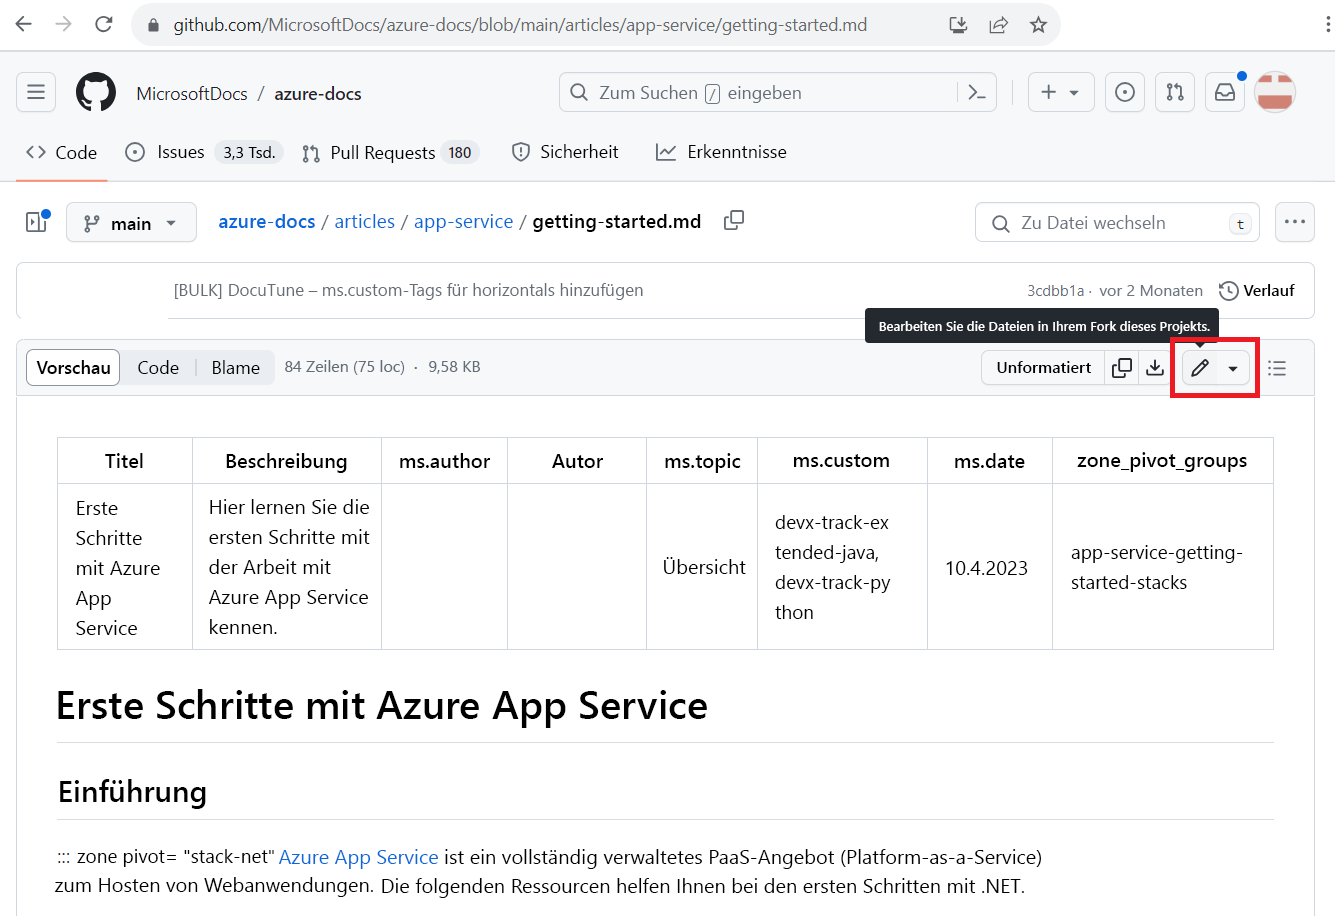
Task: Select app-service-getting-started-stacks cell text
Action: point(1157,567)
